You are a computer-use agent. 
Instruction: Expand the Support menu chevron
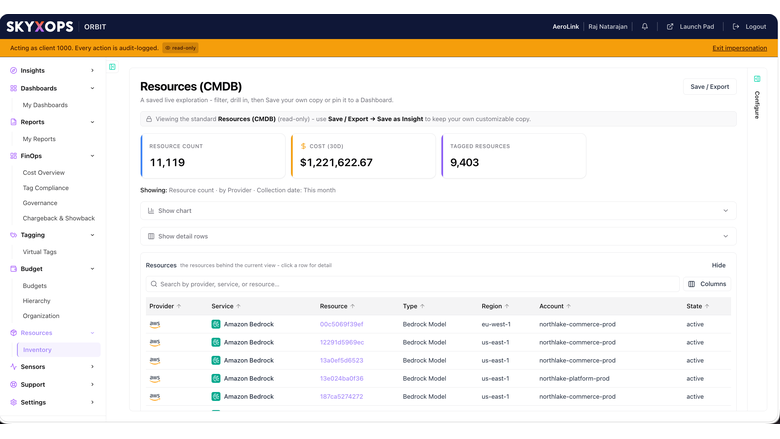pyautogui.click(x=93, y=385)
